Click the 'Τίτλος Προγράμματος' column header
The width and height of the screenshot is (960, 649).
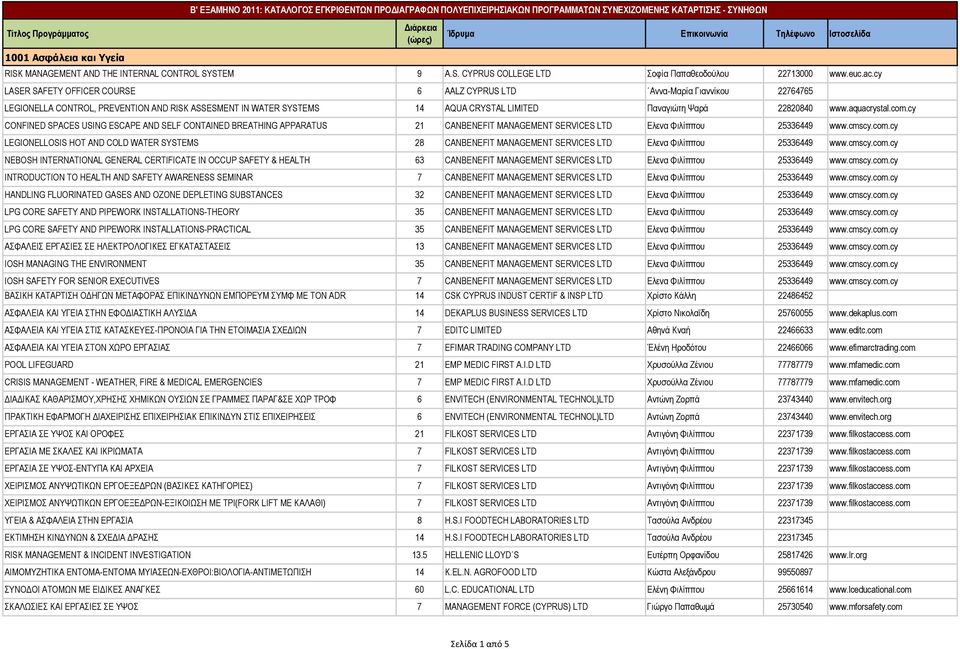(x=199, y=34)
